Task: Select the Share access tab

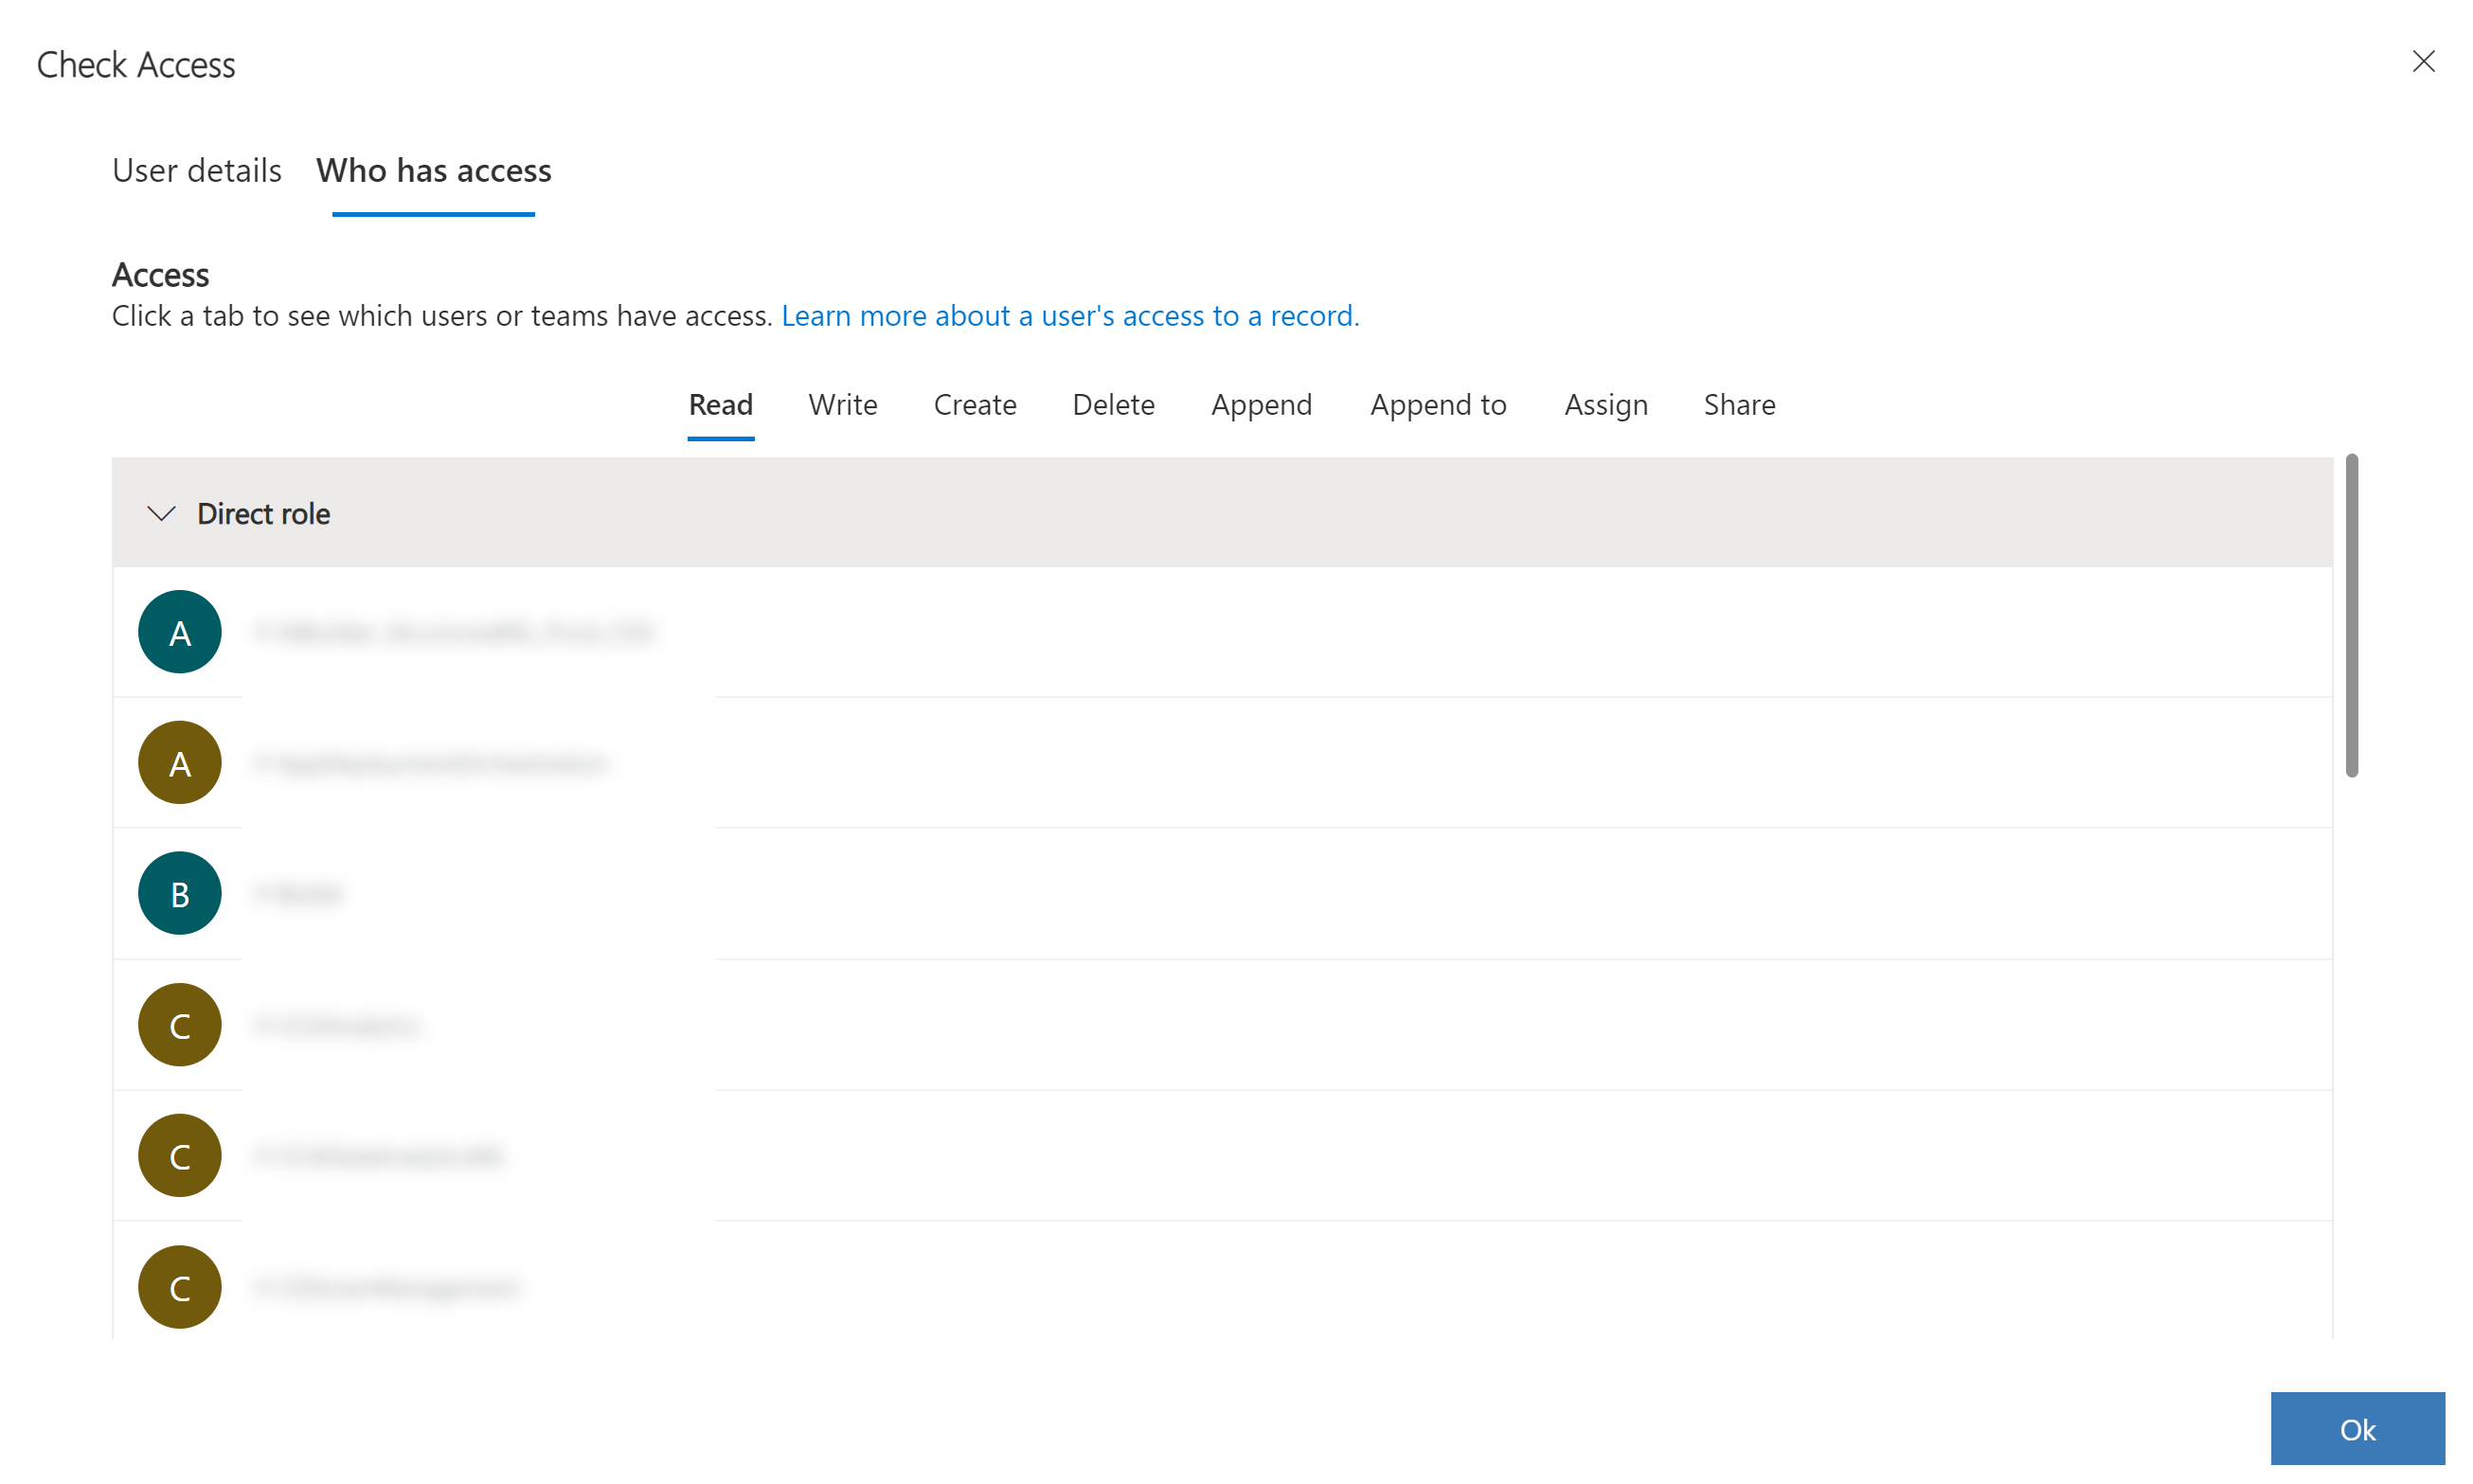Action: pos(1738,402)
